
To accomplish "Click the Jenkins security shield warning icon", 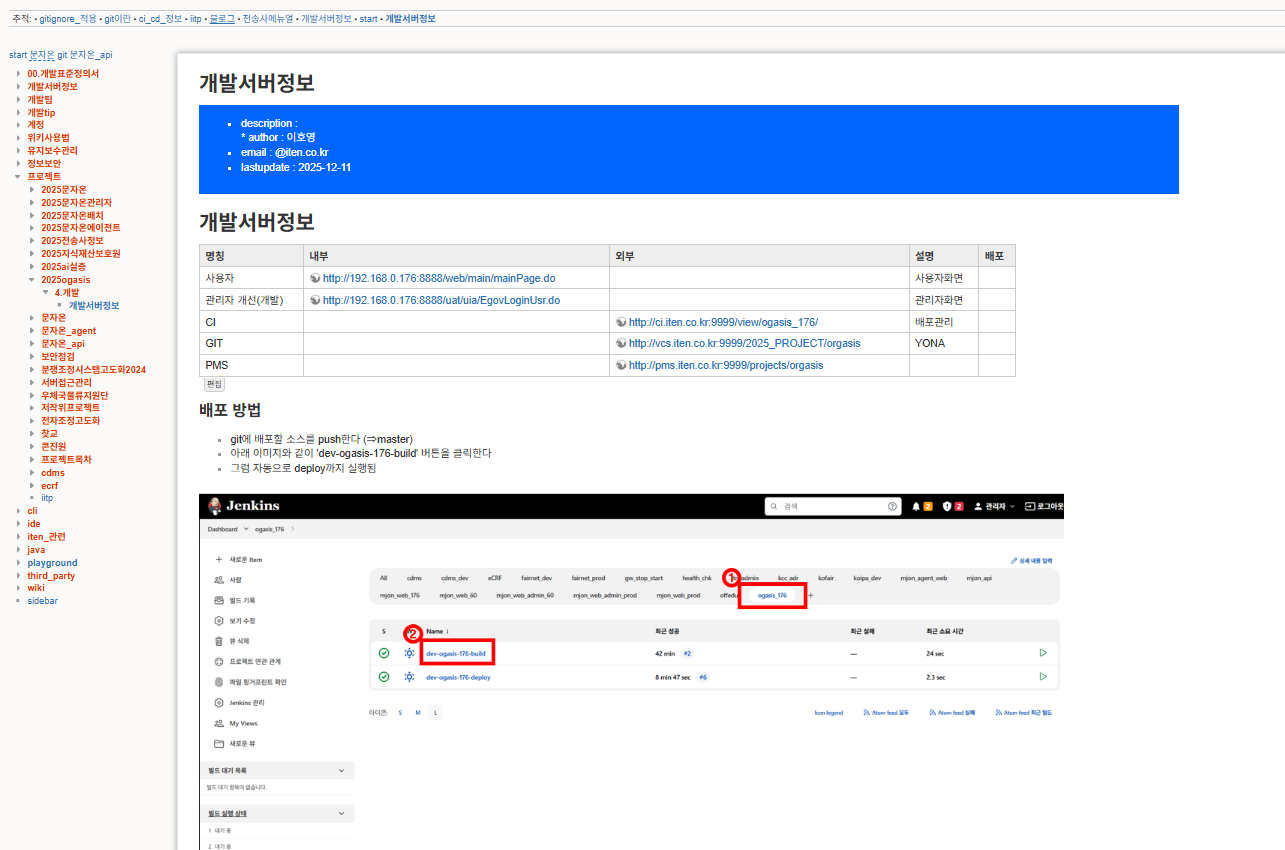I will pyautogui.click(x=947, y=507).
